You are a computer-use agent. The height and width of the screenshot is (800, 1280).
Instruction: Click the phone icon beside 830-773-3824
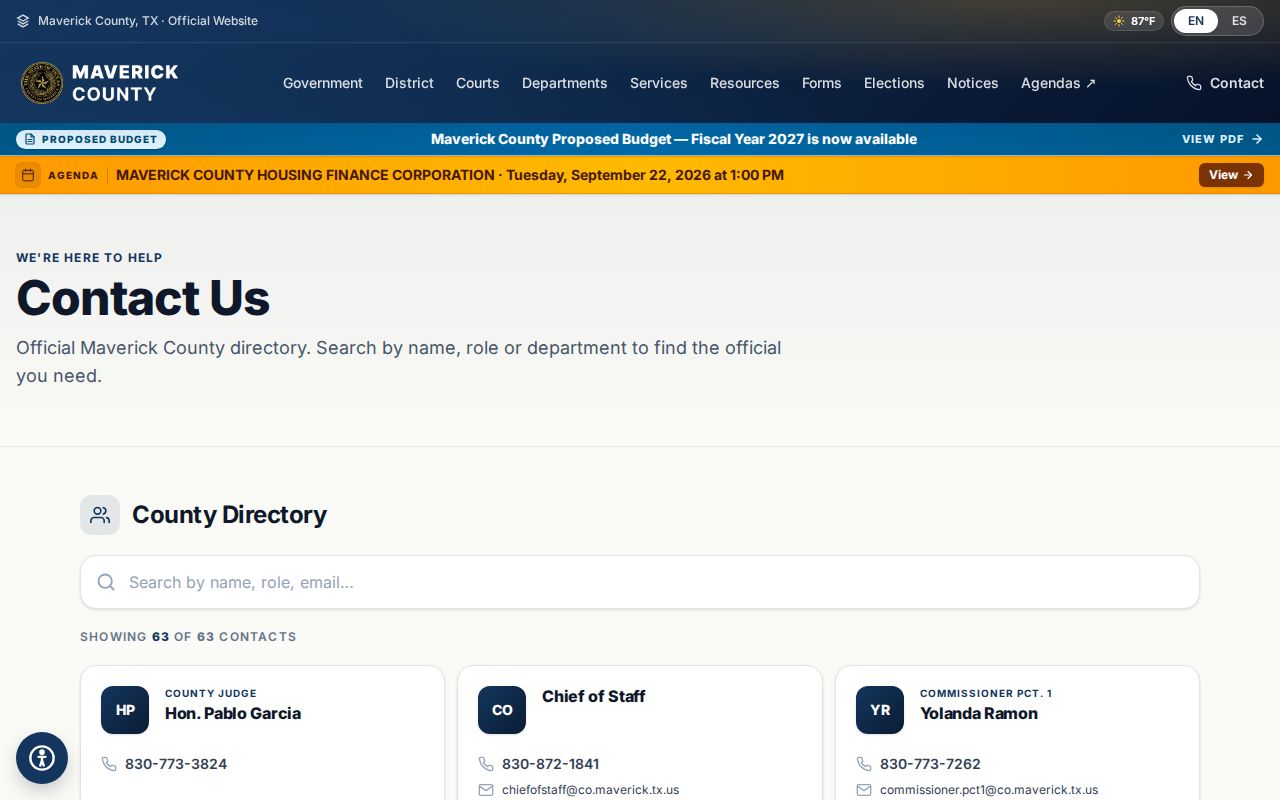pos(109,764)
